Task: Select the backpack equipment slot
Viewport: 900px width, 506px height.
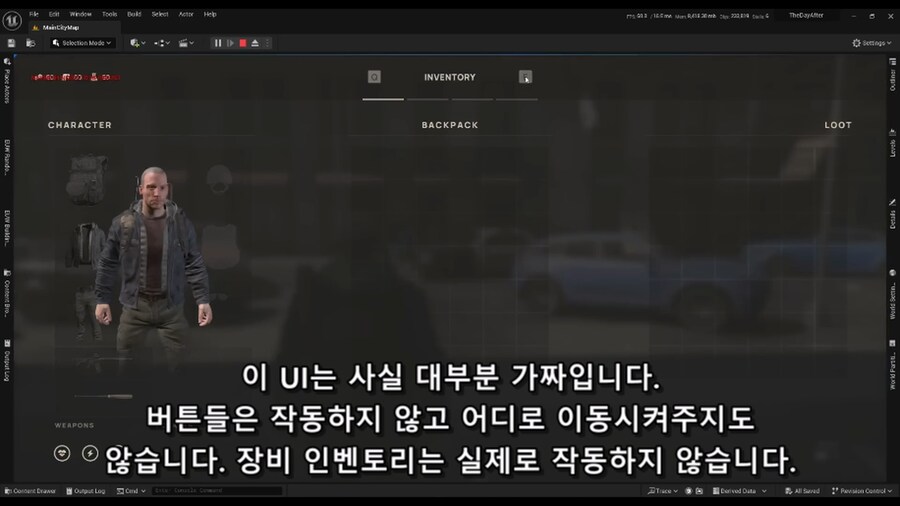Action: pyautogui.click(x=87, y=180)
